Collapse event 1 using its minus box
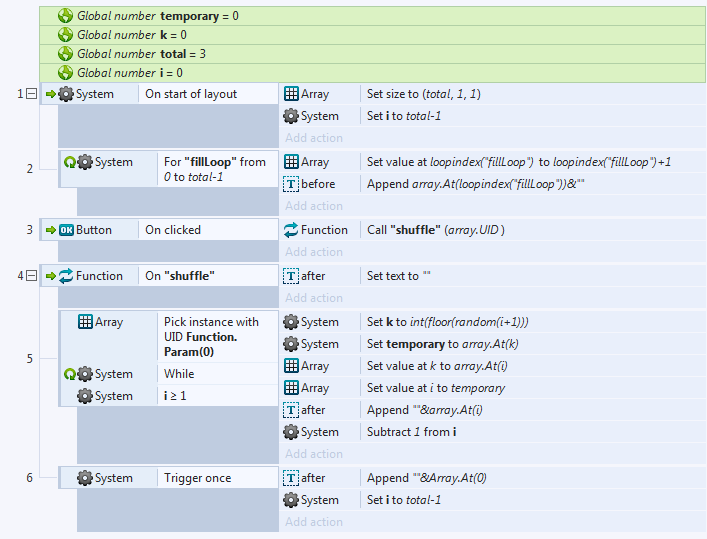 click(30, 94)
